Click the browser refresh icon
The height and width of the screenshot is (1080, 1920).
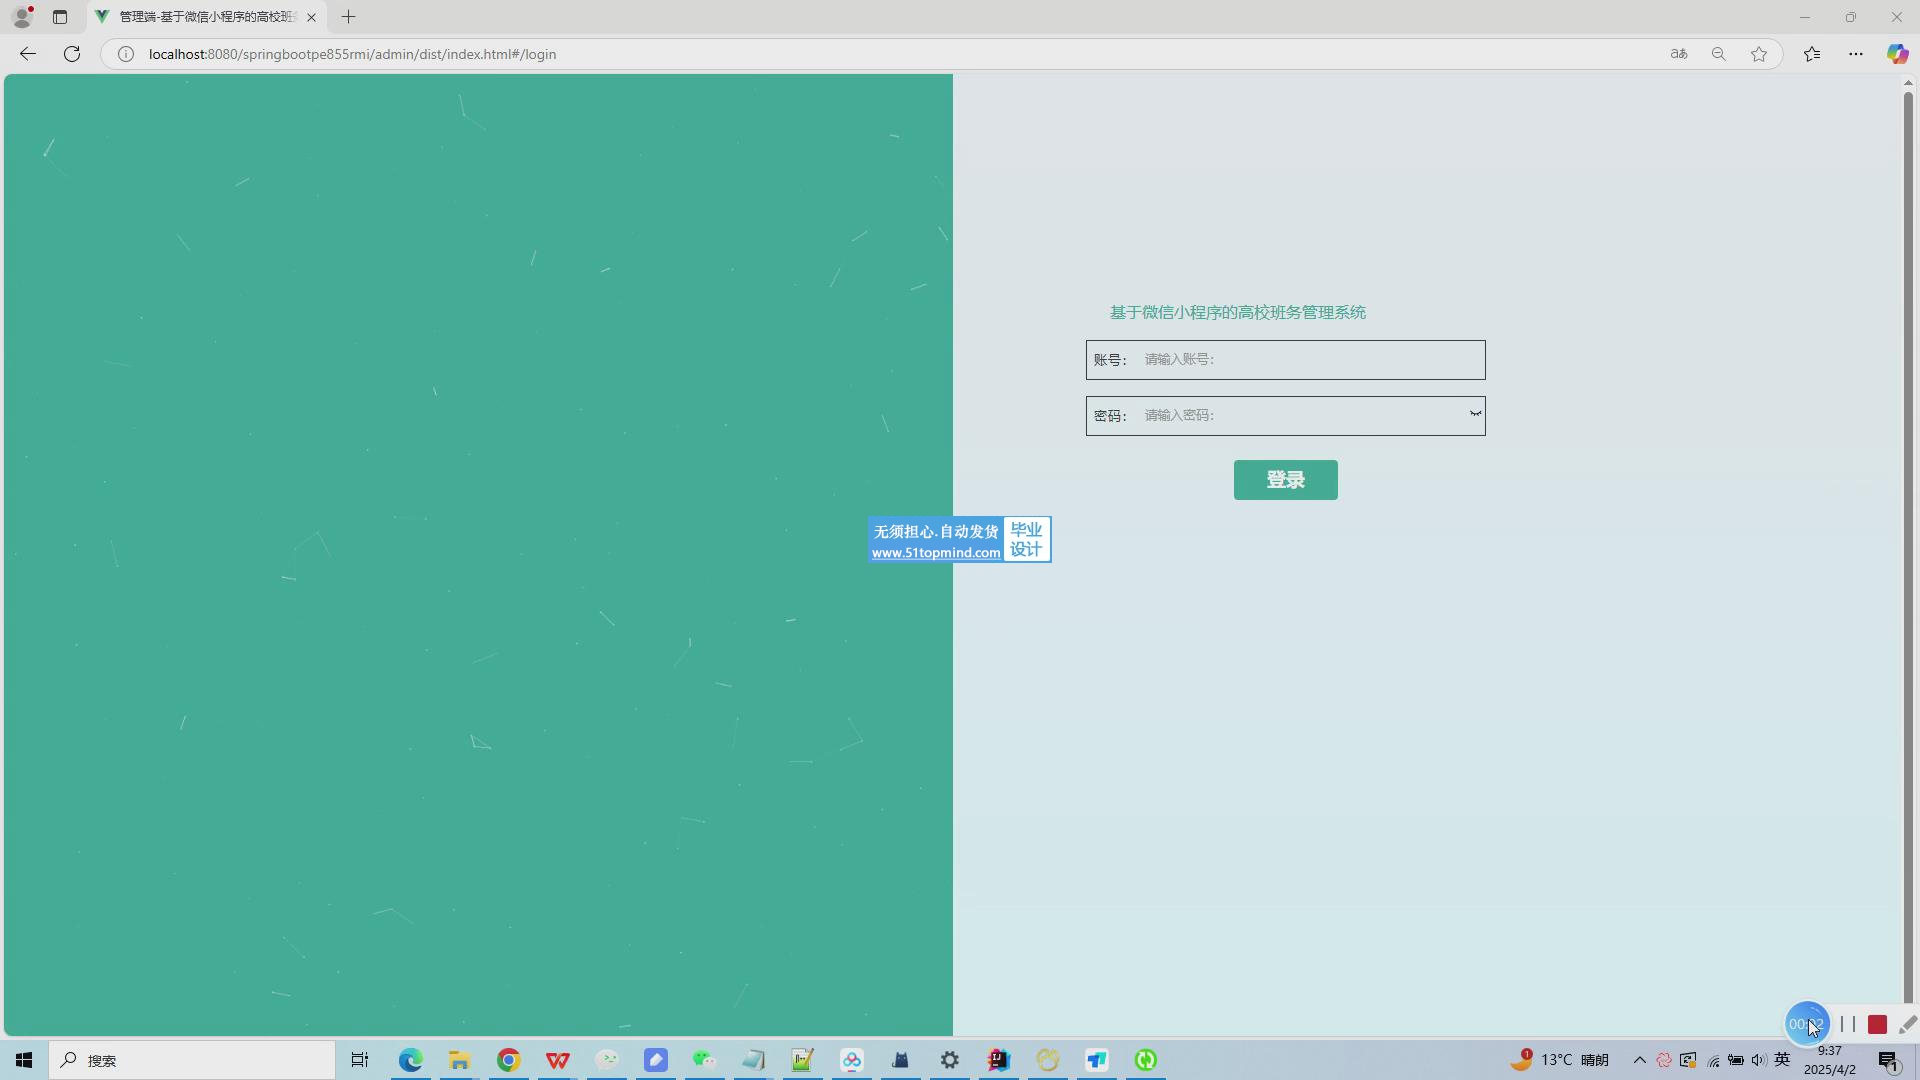point(72,54)
